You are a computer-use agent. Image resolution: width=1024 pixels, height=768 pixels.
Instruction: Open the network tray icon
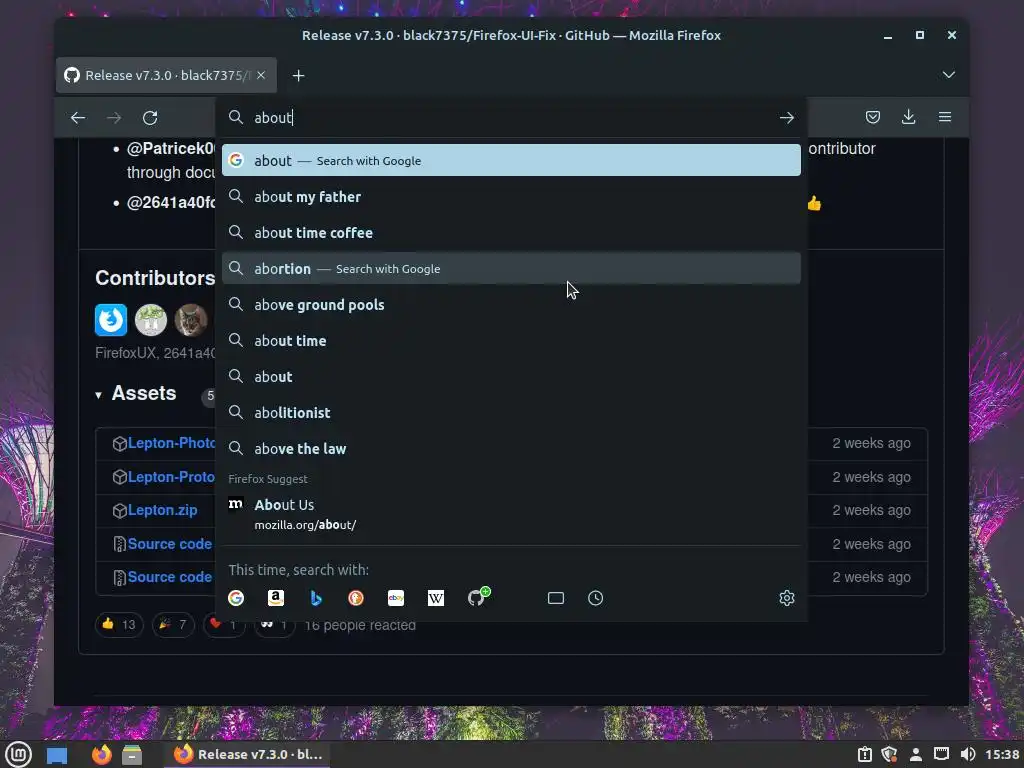[941, 755]
